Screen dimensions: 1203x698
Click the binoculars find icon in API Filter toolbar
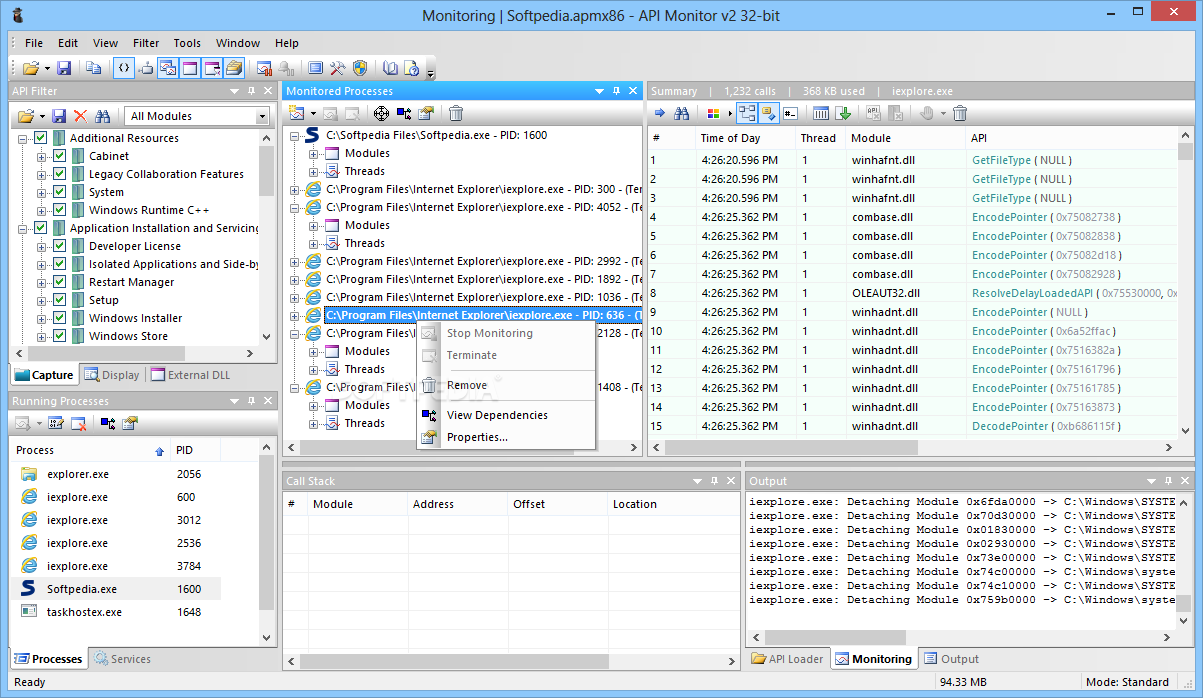coord(103,116)
